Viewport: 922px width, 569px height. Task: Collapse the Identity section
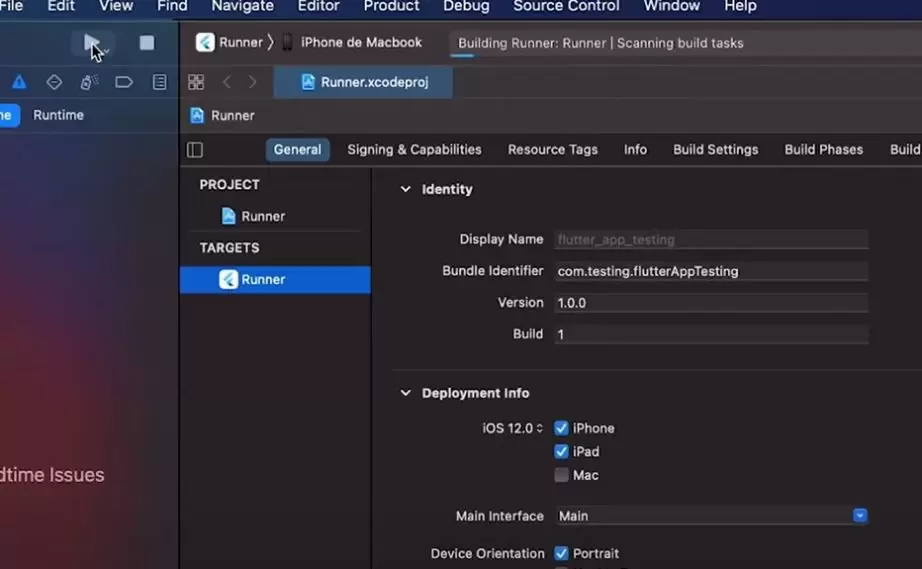[405, 189]
